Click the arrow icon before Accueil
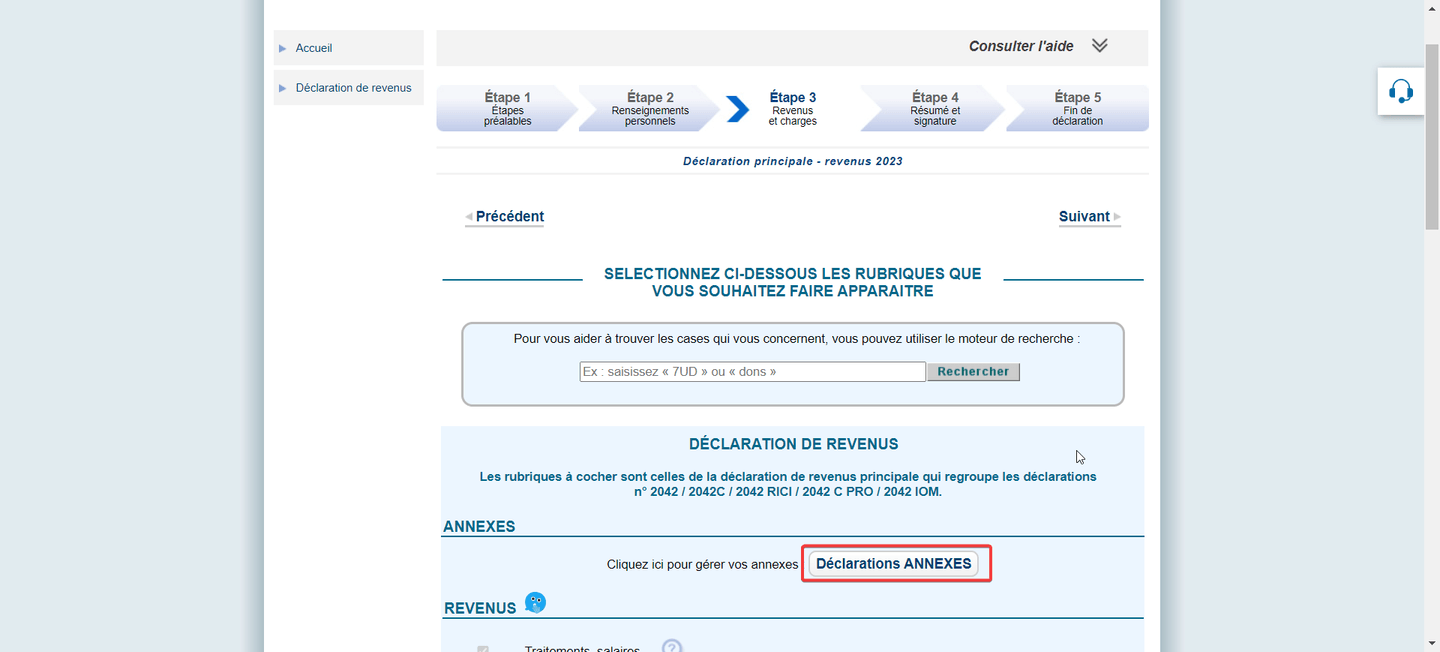Image resolution: width=1440 pixels, height=652 pixels. pyautogui.click(x=283, y=47)
